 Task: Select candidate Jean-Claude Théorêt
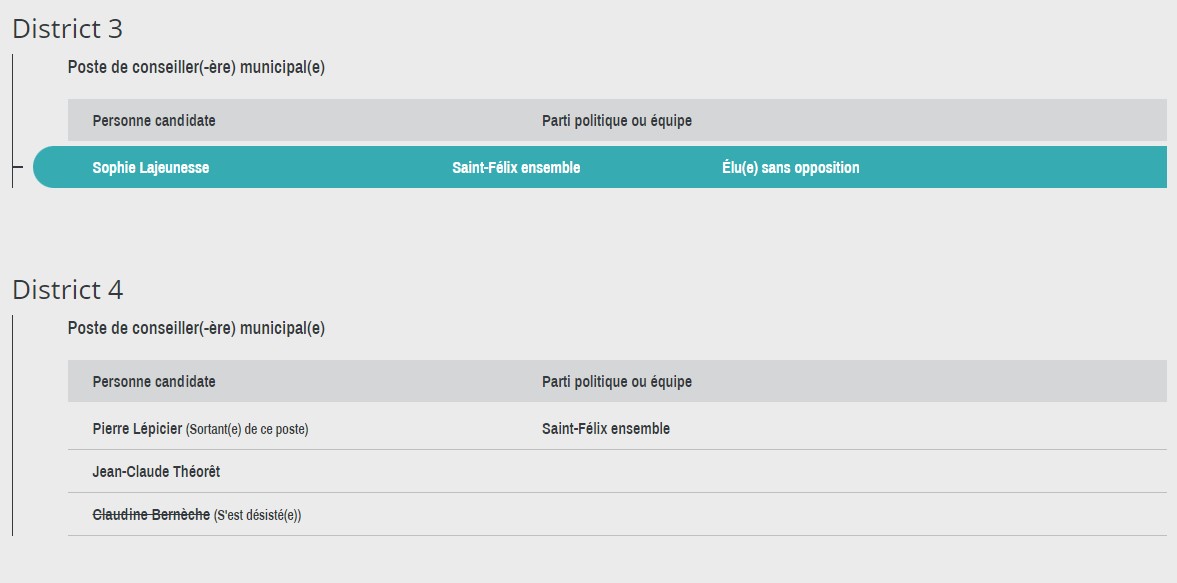156,471
